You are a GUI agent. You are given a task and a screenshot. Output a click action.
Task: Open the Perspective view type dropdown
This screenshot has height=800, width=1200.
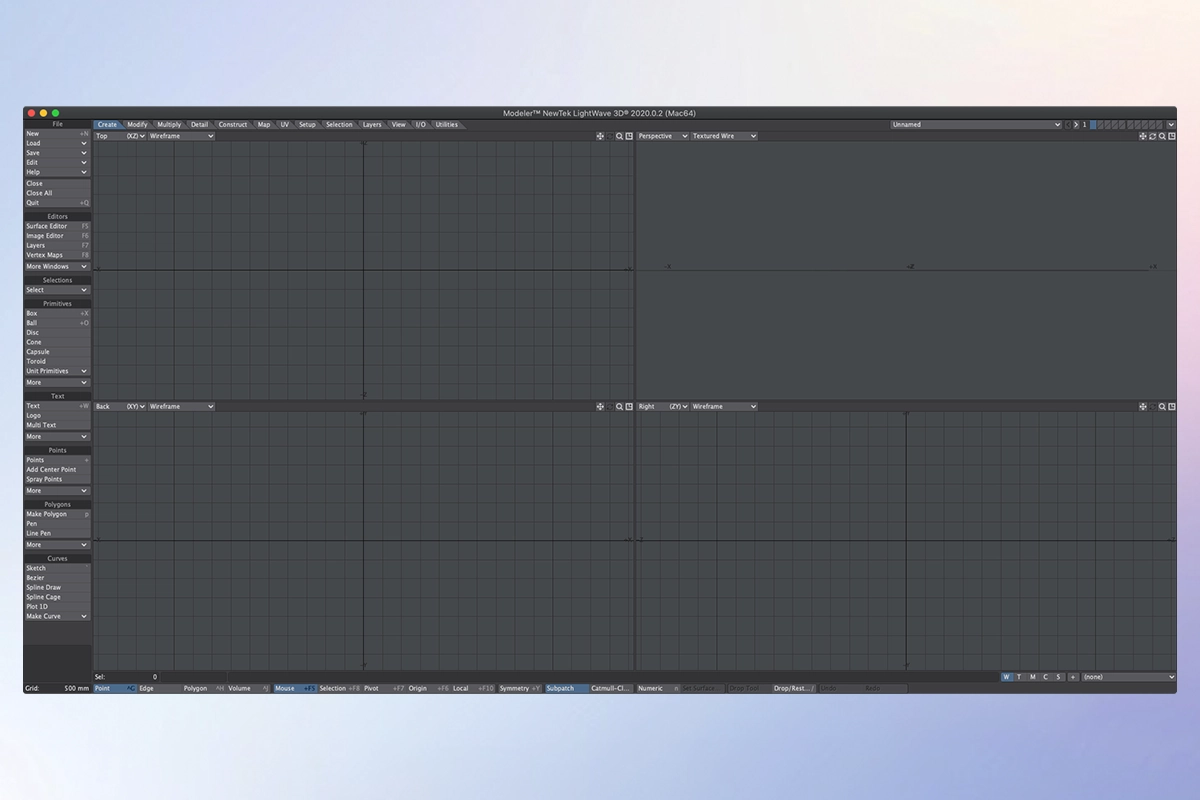tap(663, 136)
